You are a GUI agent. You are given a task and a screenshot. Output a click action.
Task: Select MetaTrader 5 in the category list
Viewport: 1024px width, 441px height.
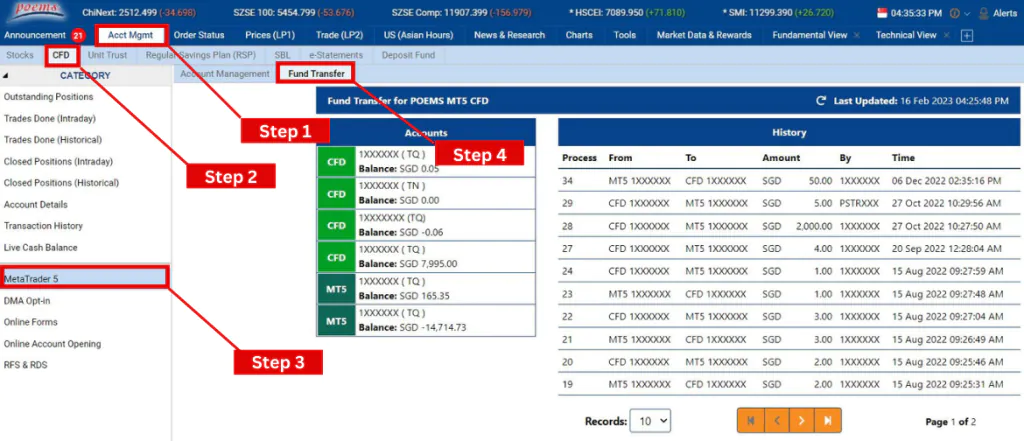point(85,277)
